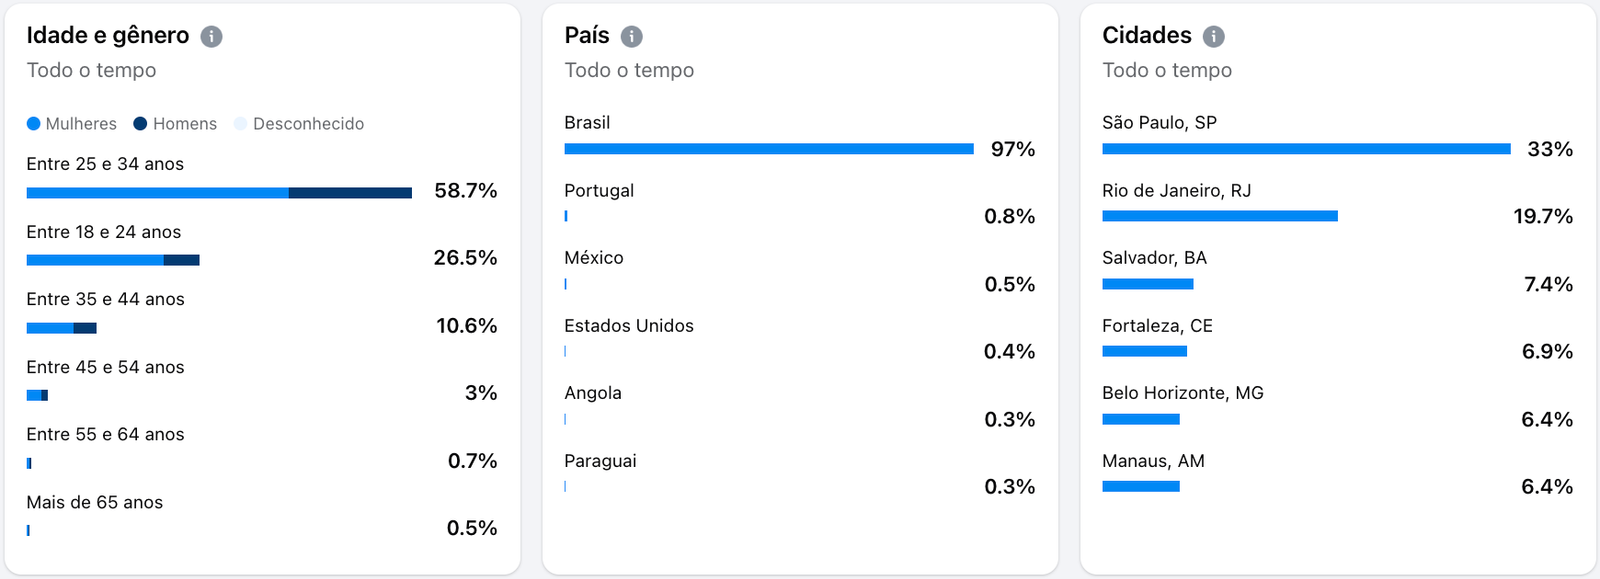Click the 58.7% value for ages 25–34

coord(465,191)
